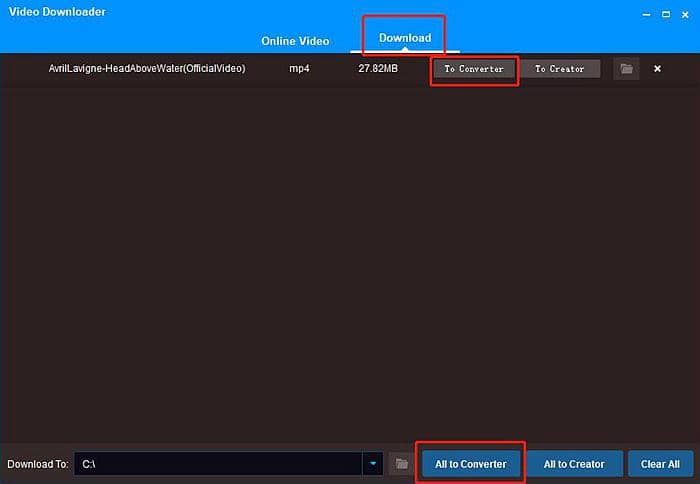This screenshot has height=484, width=700.
Task: Click the Video Downloader window title
Action: (56, 12)
